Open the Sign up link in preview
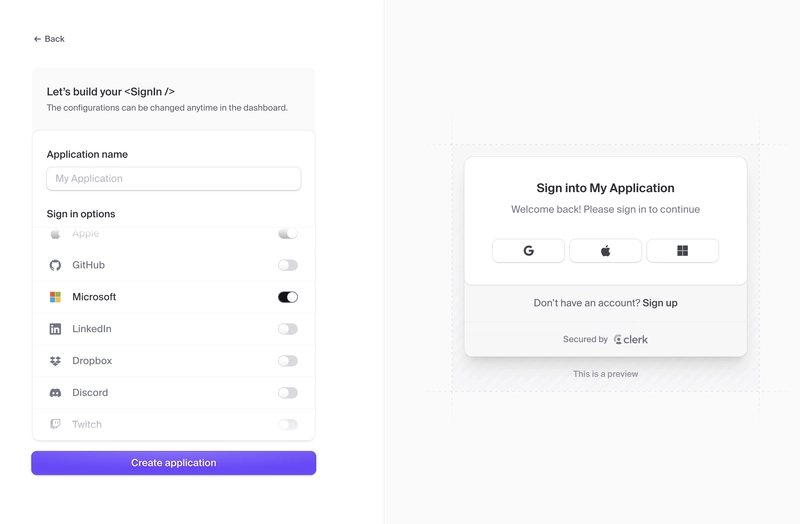800x524 pixels. (x=660, y=303)
